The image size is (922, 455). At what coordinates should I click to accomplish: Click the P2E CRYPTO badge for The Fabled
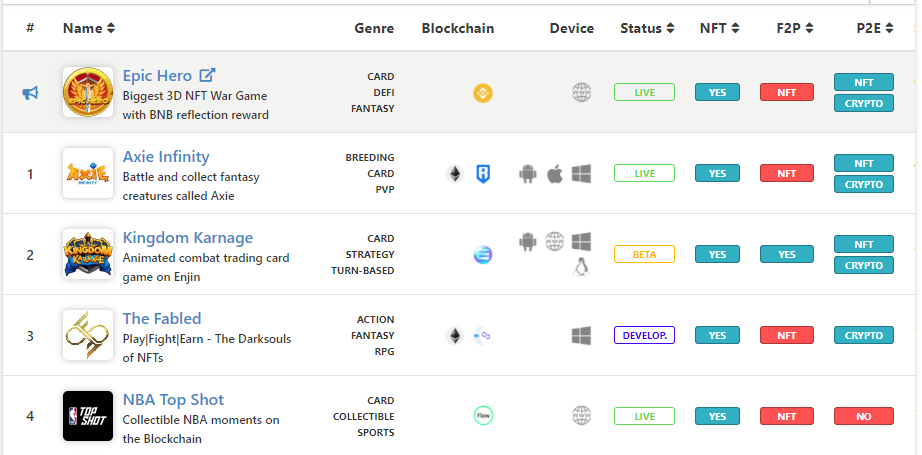click(864, 335)
